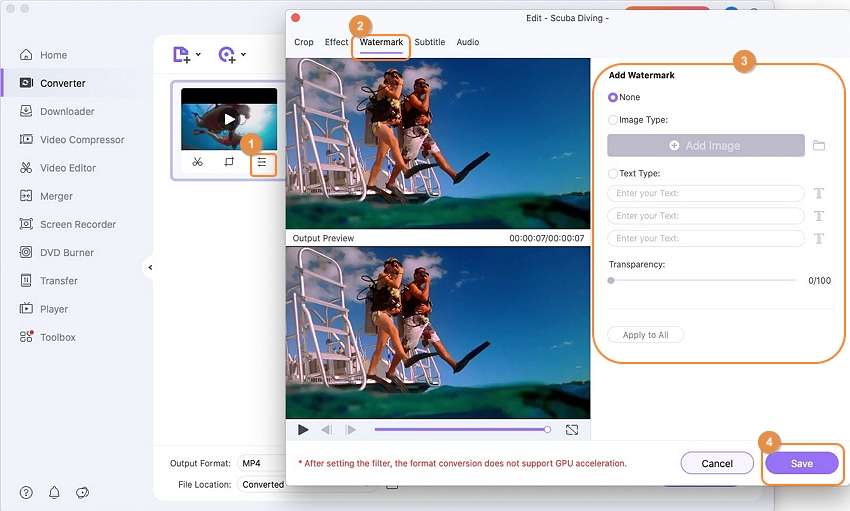Switch to the Effect tab

pos(336,42)
